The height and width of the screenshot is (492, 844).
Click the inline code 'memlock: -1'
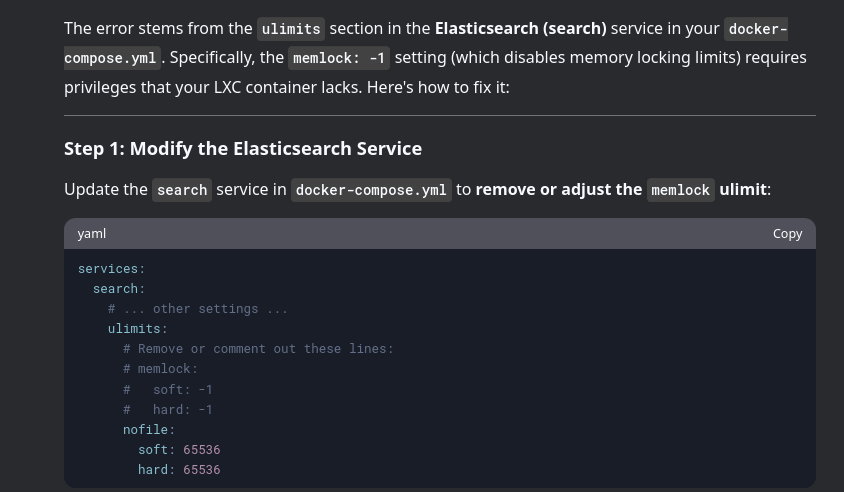coord(339,58)
